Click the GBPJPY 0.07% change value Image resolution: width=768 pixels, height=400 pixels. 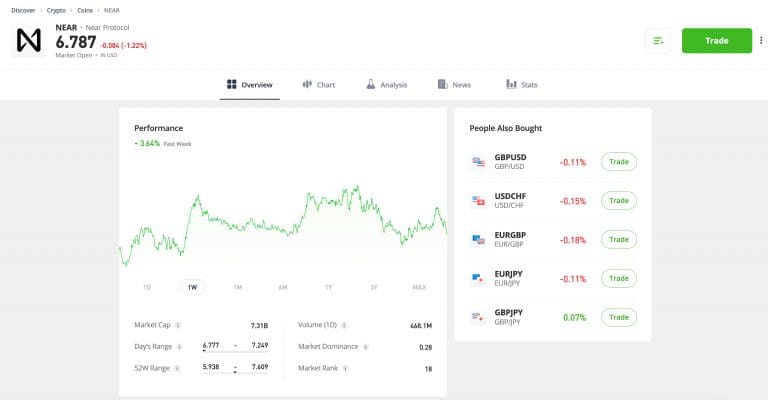(574, 318)
